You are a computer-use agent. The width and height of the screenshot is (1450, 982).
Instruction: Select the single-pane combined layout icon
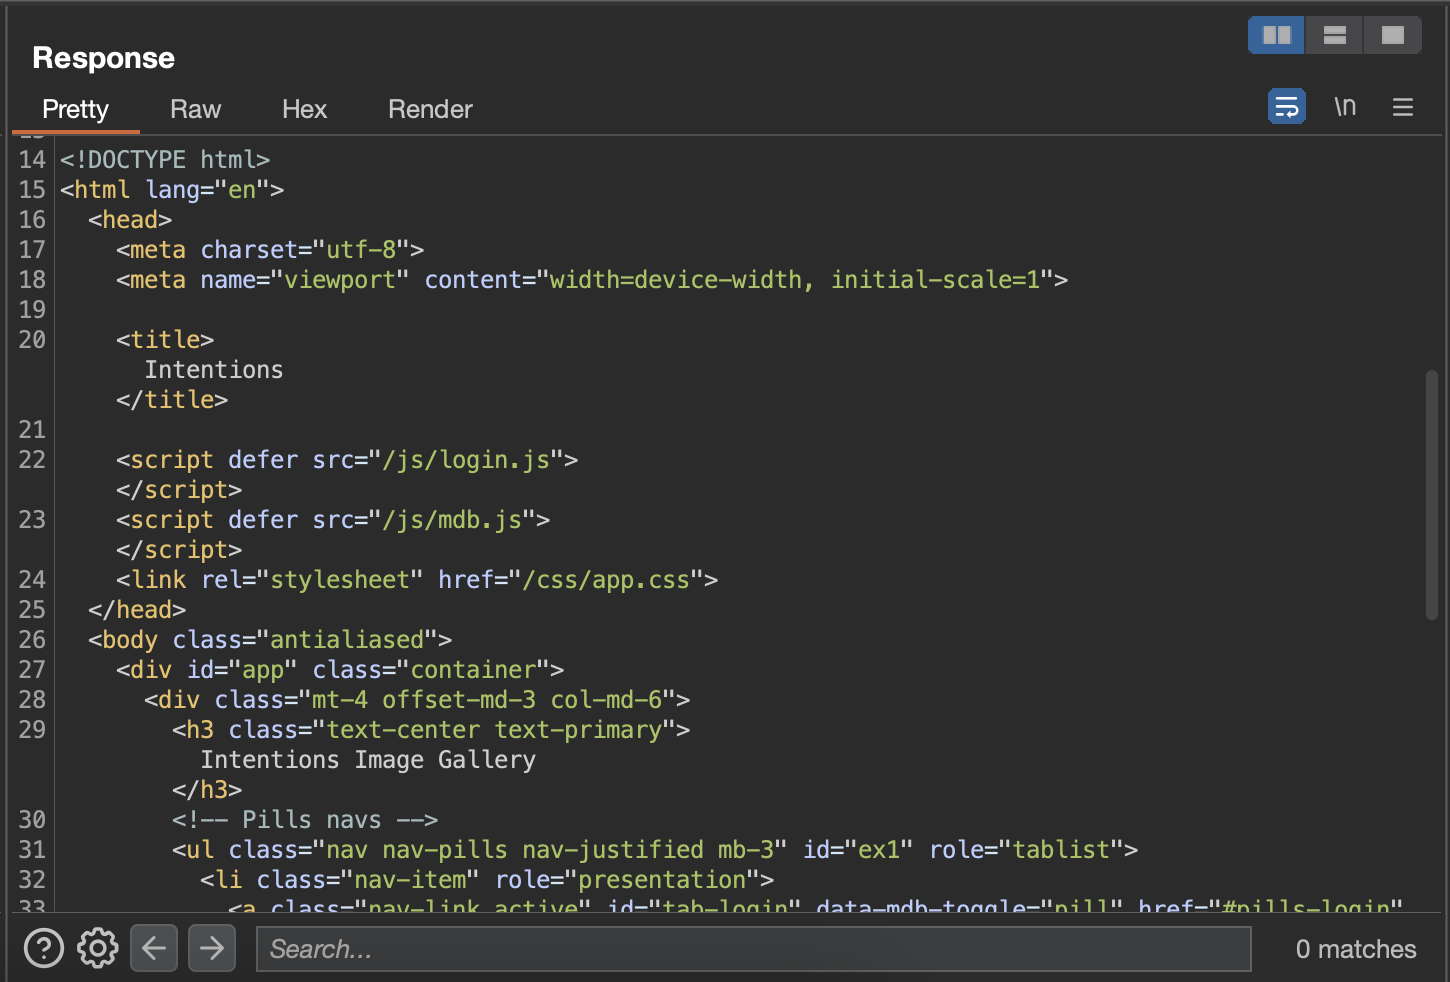click(1392, 36)
